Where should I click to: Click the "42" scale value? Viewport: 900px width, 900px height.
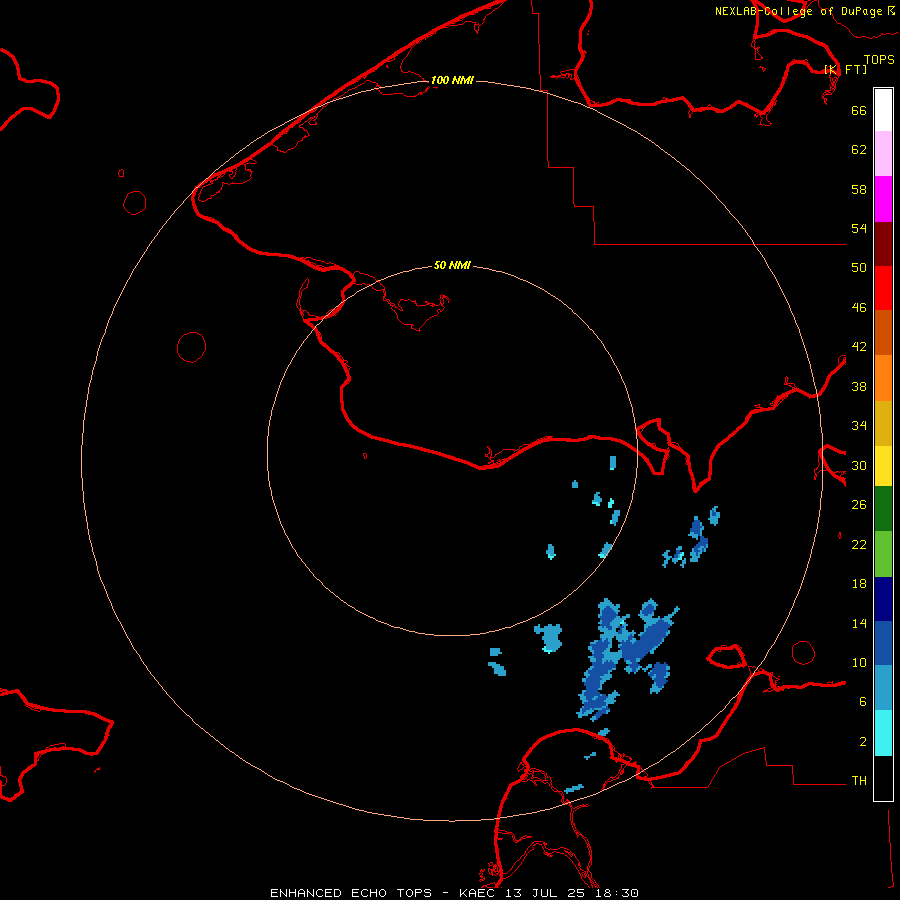[859, 347]
